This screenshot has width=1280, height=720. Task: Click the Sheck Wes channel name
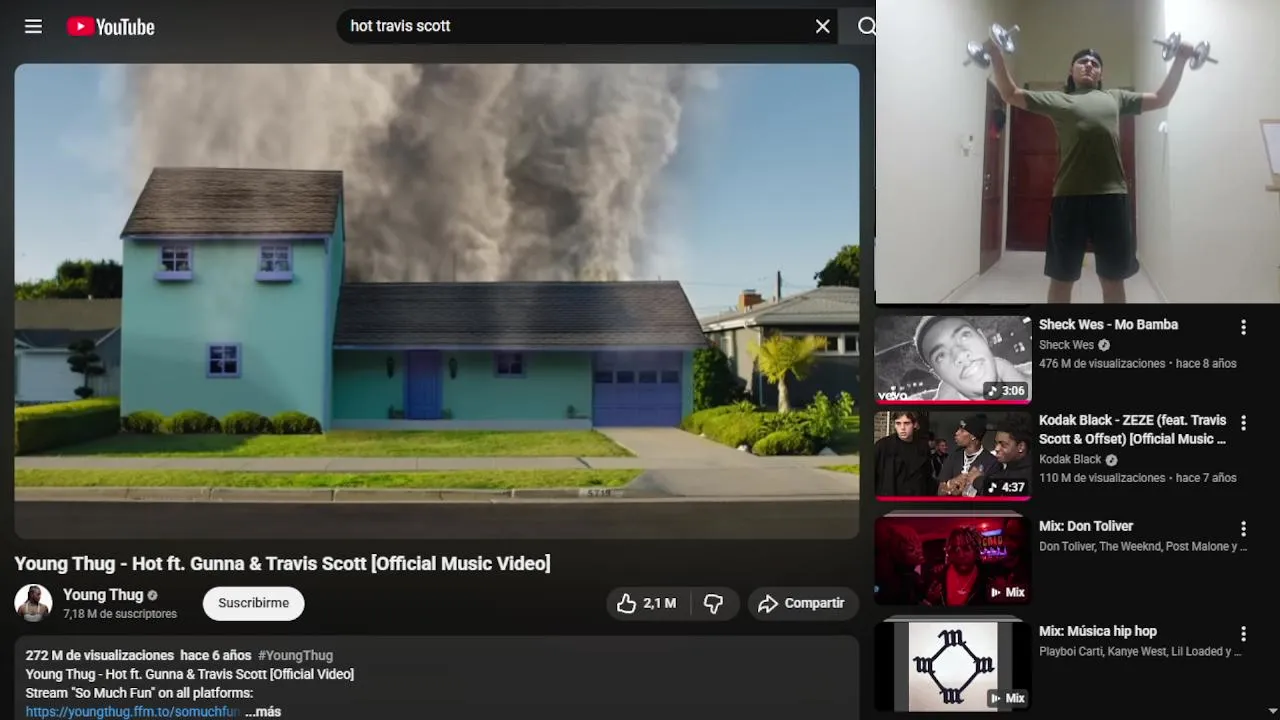[x=1066, y=345]
